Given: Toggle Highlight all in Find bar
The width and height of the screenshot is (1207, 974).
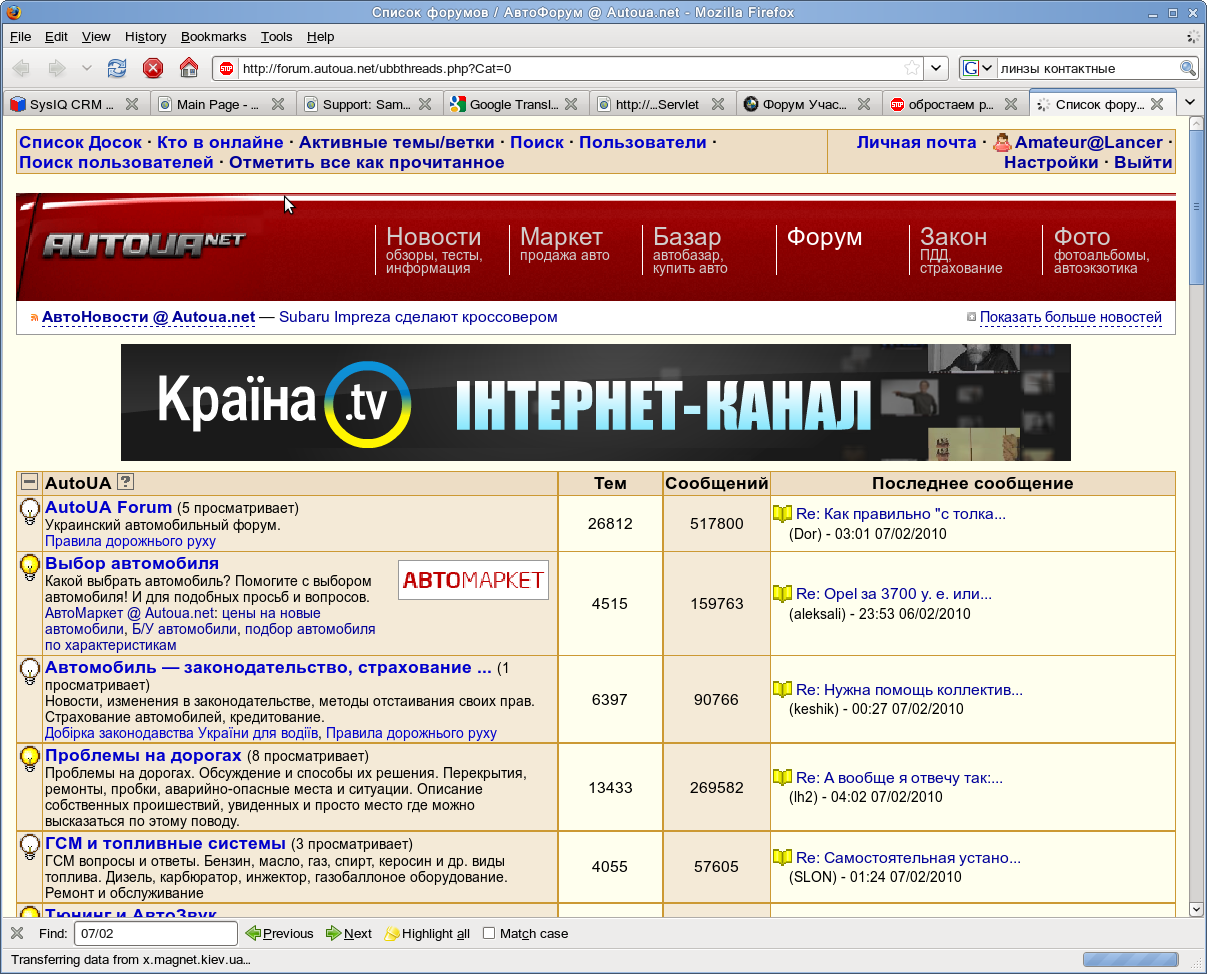Looking at the screenshot, I should pos(427,933).
